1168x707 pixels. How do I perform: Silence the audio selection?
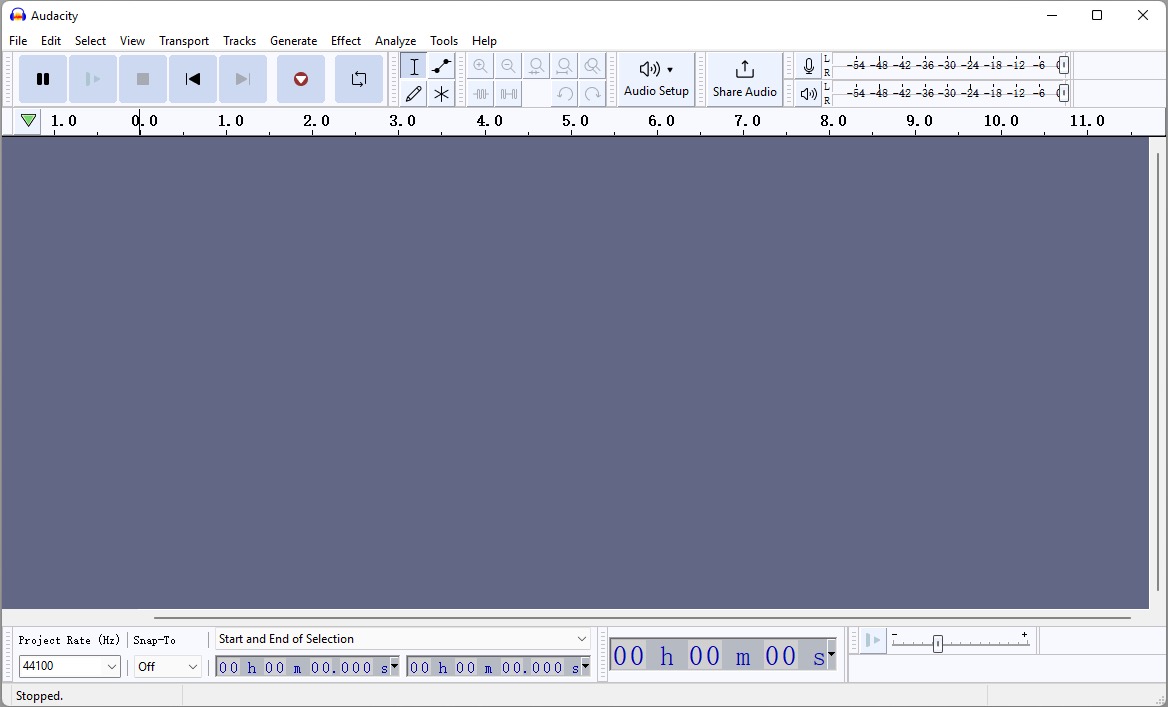point(509,93)
